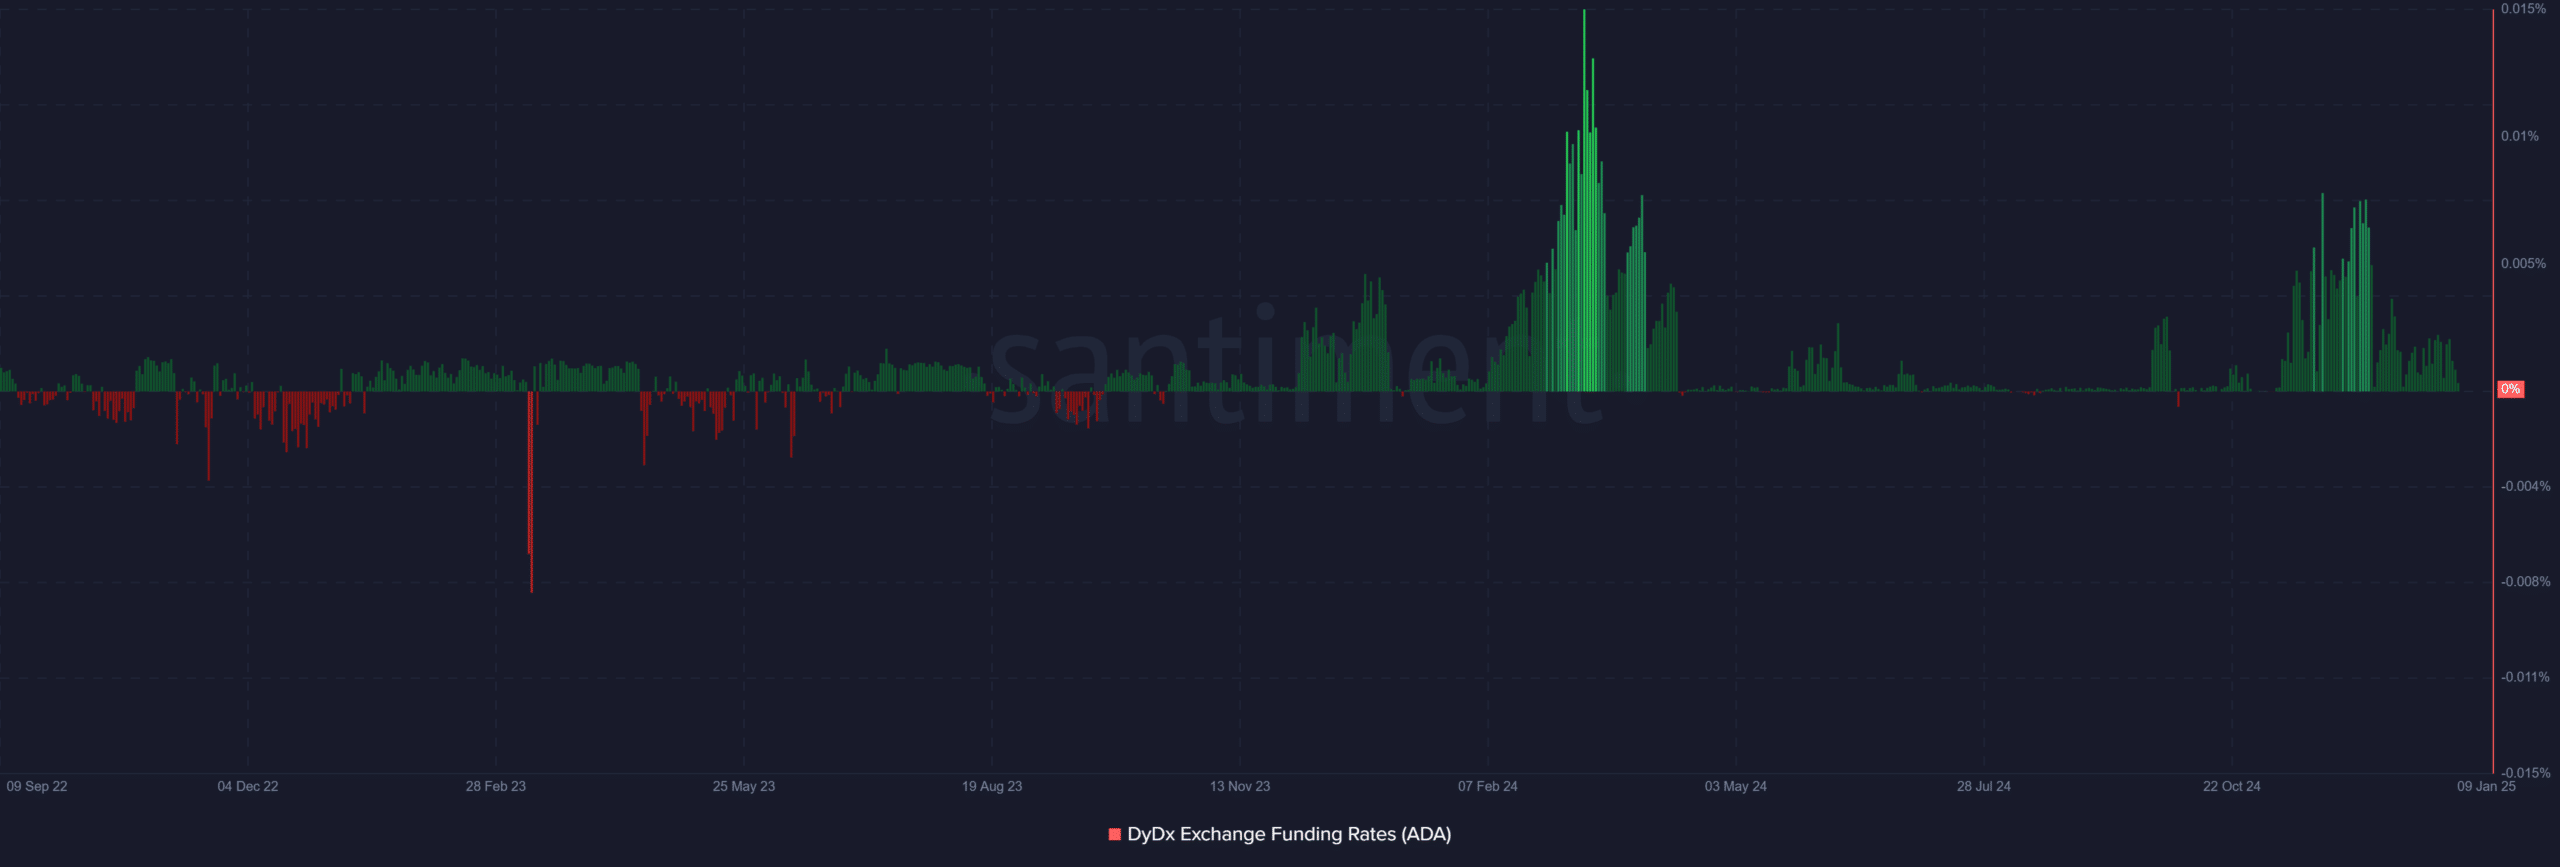The height and width of the screenshot is (867, 2560).
Task: Click the 03 May 24 date label
Action: pos(1736,786)
